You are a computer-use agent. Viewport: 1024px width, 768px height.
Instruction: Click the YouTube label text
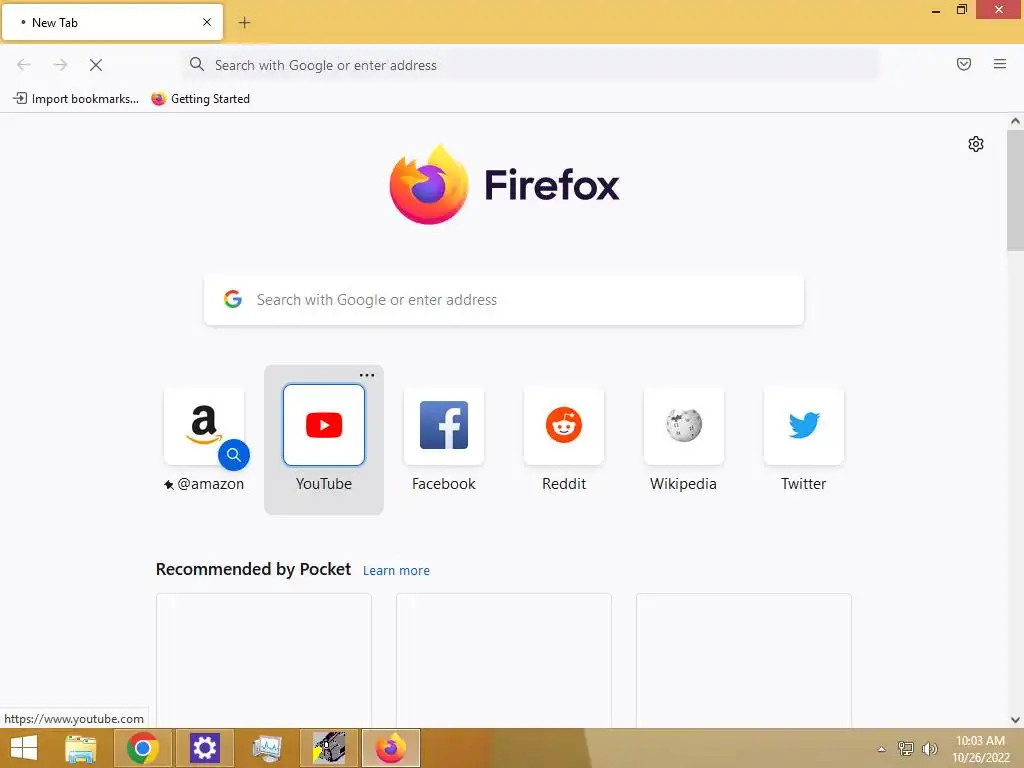click(x=323, y=484)
